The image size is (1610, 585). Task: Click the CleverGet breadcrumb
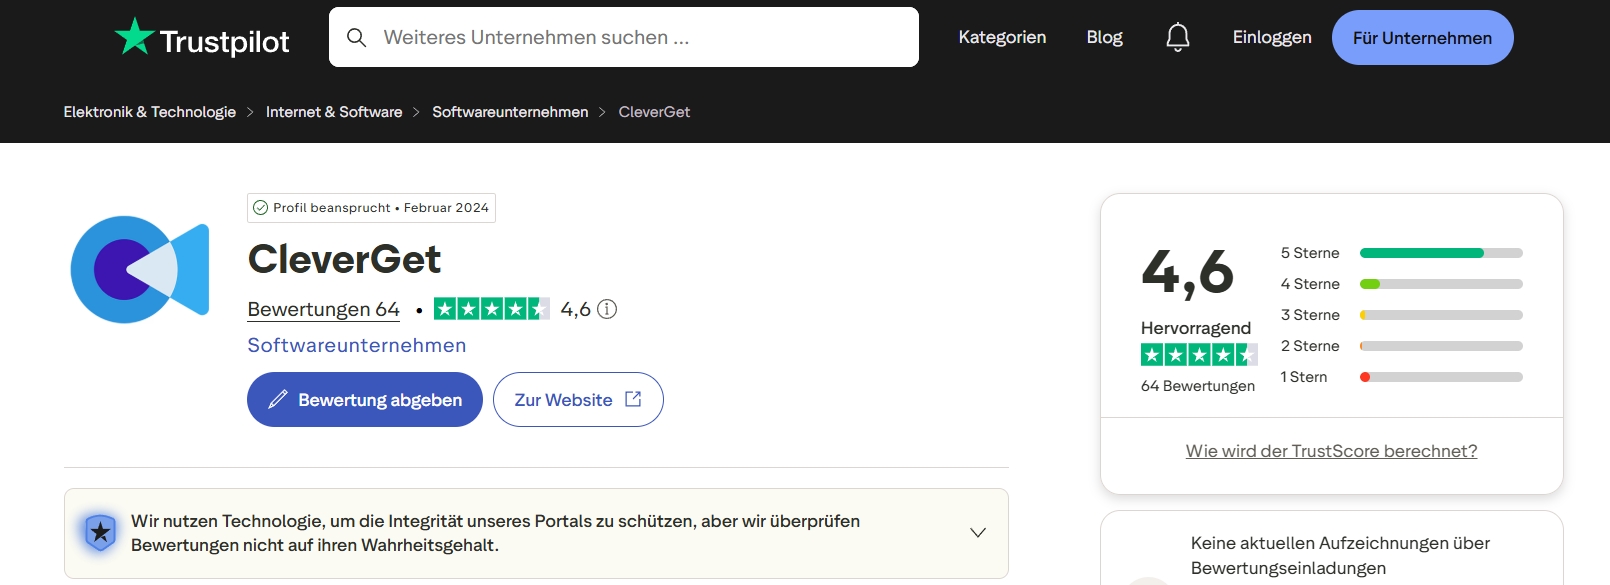point(654,112)
